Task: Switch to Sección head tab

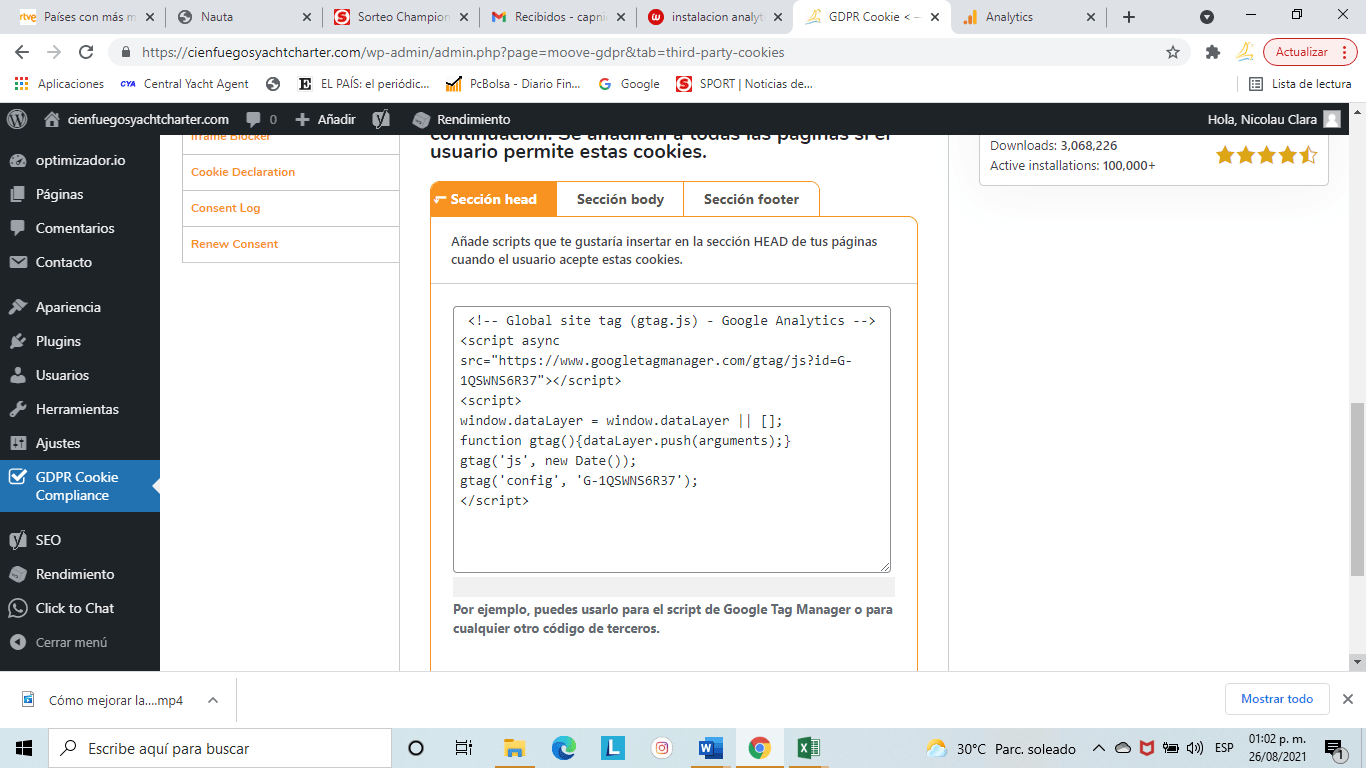Action: pos(493,199)
